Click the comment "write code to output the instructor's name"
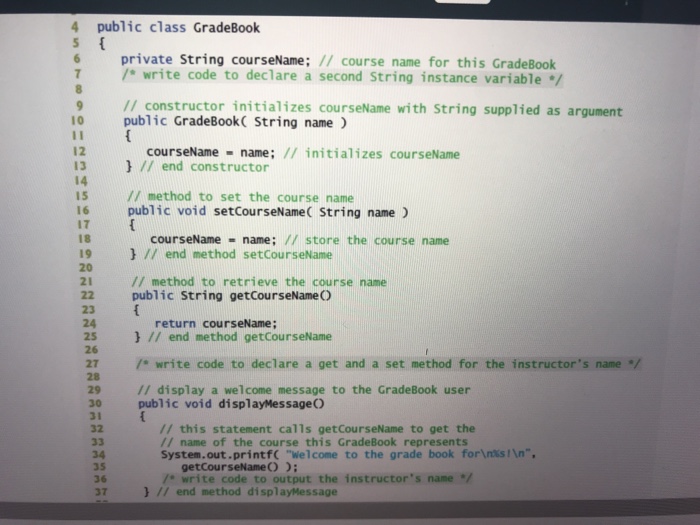This screenshot has height=525, width=700. [x=317, y=479]
